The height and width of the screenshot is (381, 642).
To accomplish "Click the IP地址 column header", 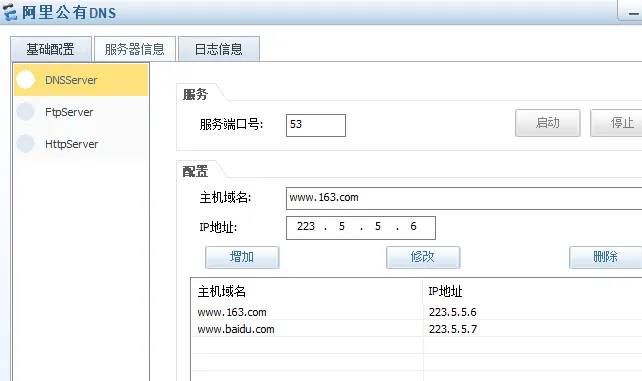I will click(532, 291).
